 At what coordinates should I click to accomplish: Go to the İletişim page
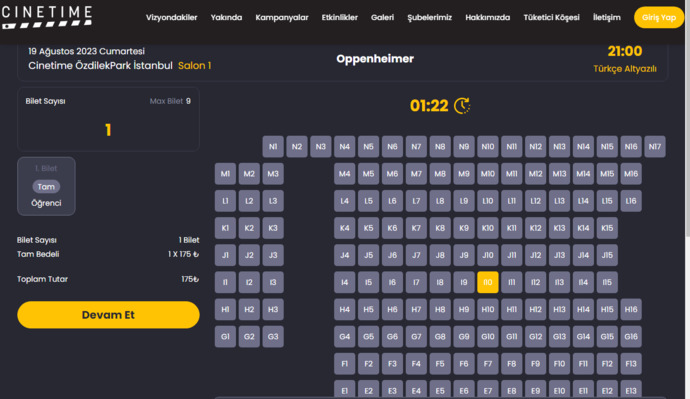point(606,18)
